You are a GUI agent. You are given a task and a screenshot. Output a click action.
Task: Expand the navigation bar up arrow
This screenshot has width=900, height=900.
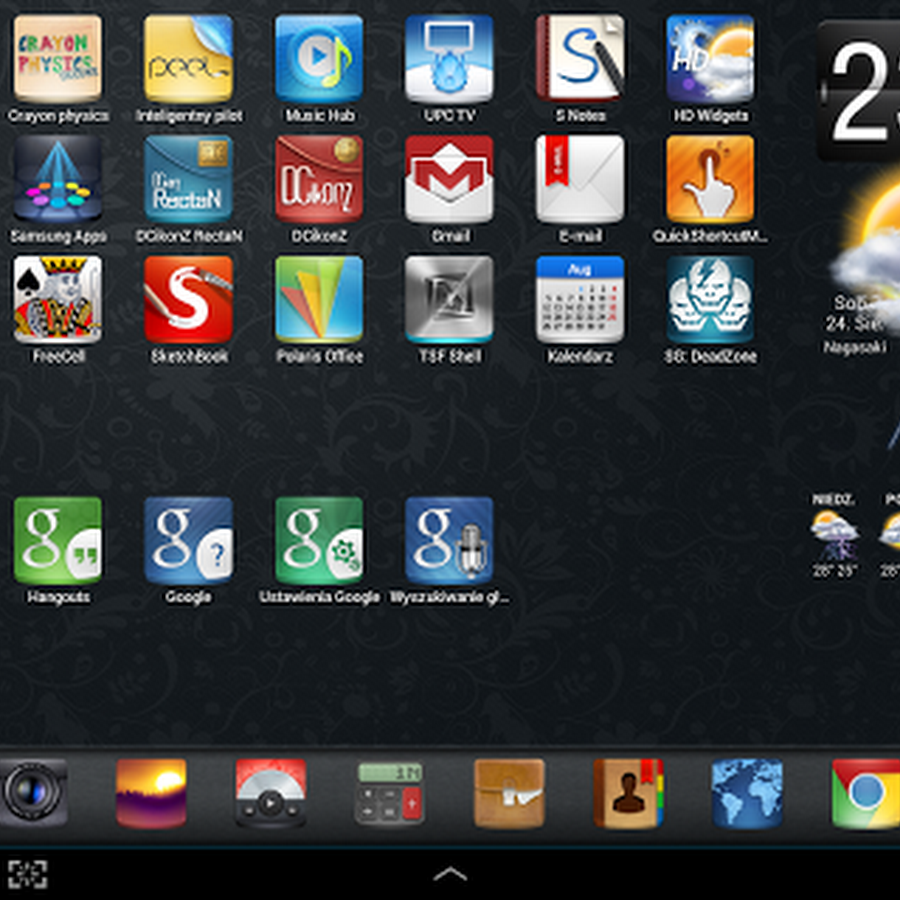(450, 874)
